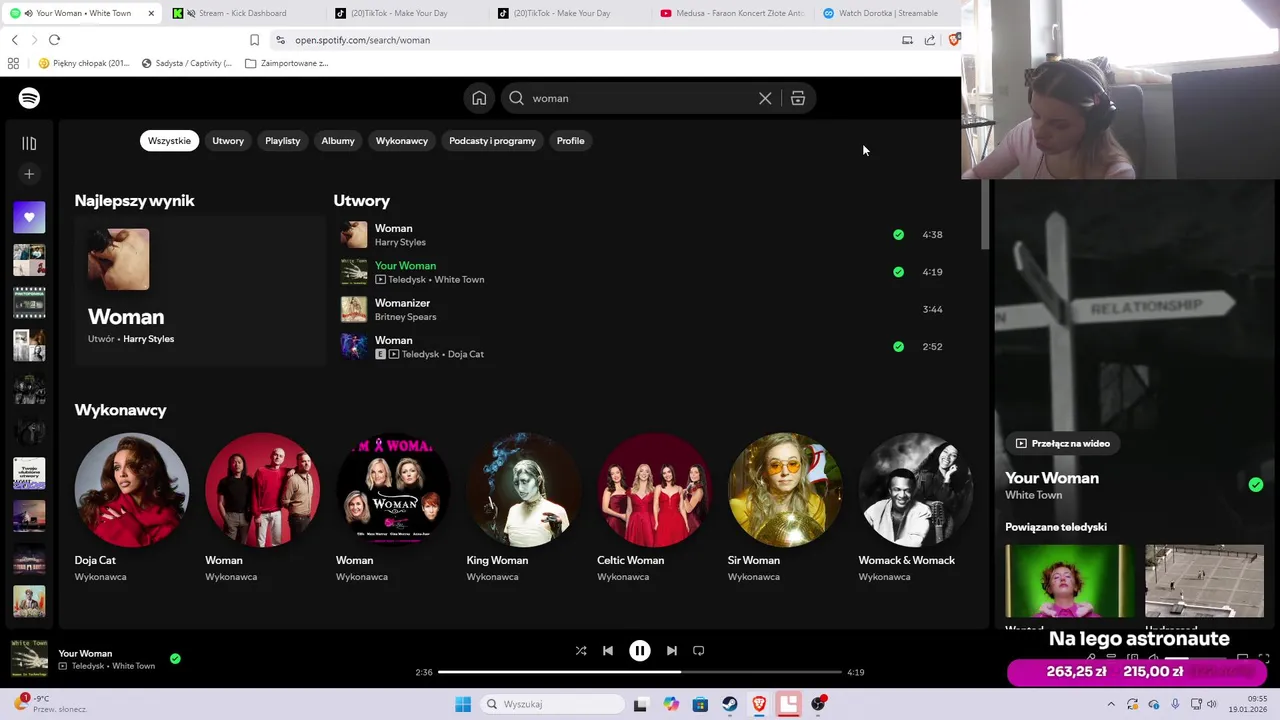Screen dimensions: 1280x720
Task: Open the Browse icon next to search
Action: point(798,98)
